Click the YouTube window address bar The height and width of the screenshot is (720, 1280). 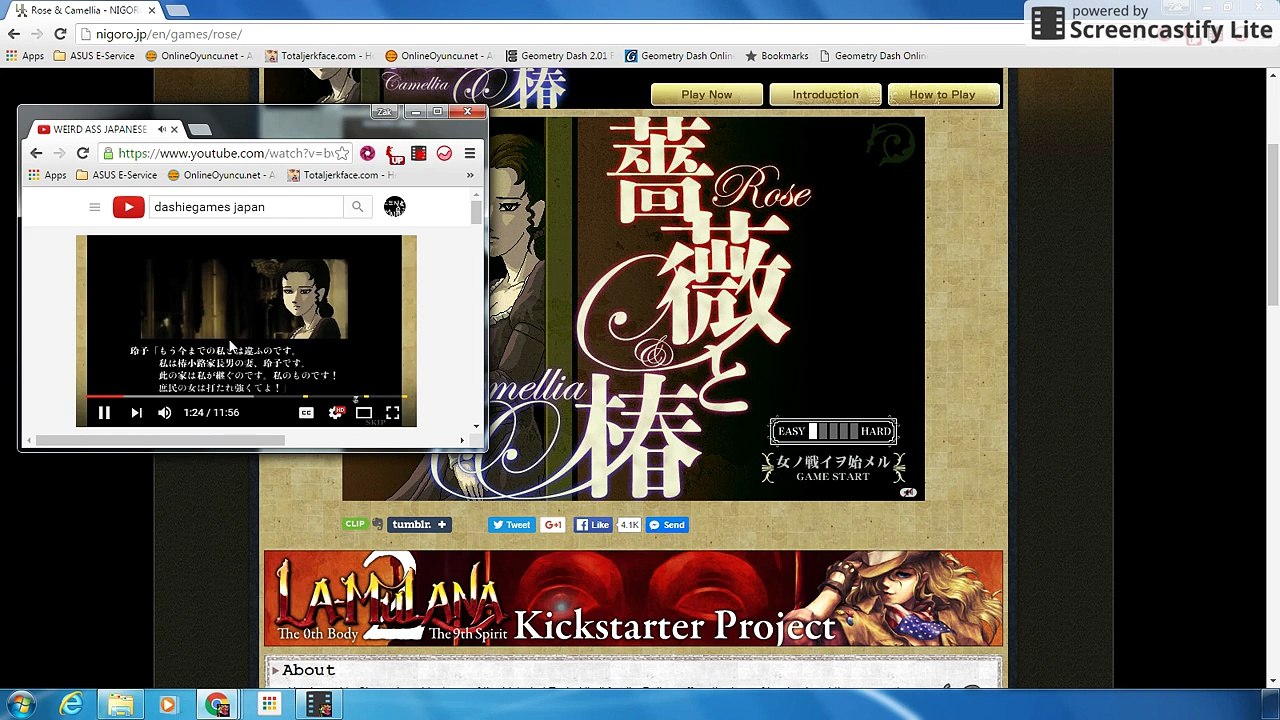click(x=224, y=153)
